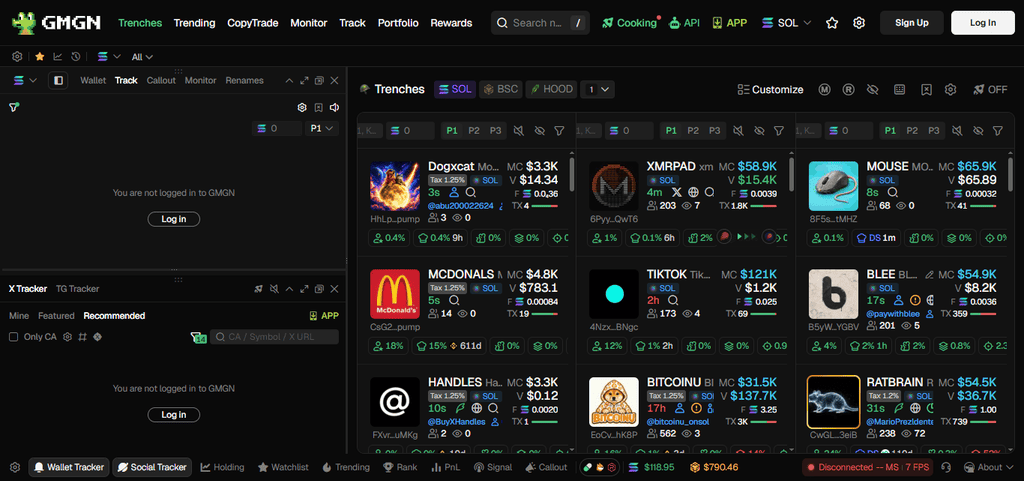The width and height of the screenshot is (1024, 481).
Task: Open the Cooking rocket feature
Action: 629,23
